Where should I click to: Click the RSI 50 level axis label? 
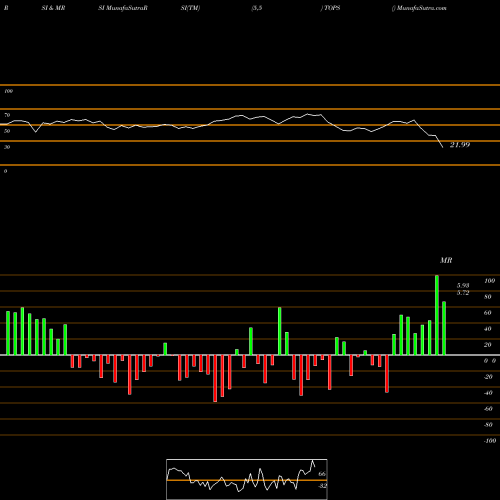(x=7, y=131)
